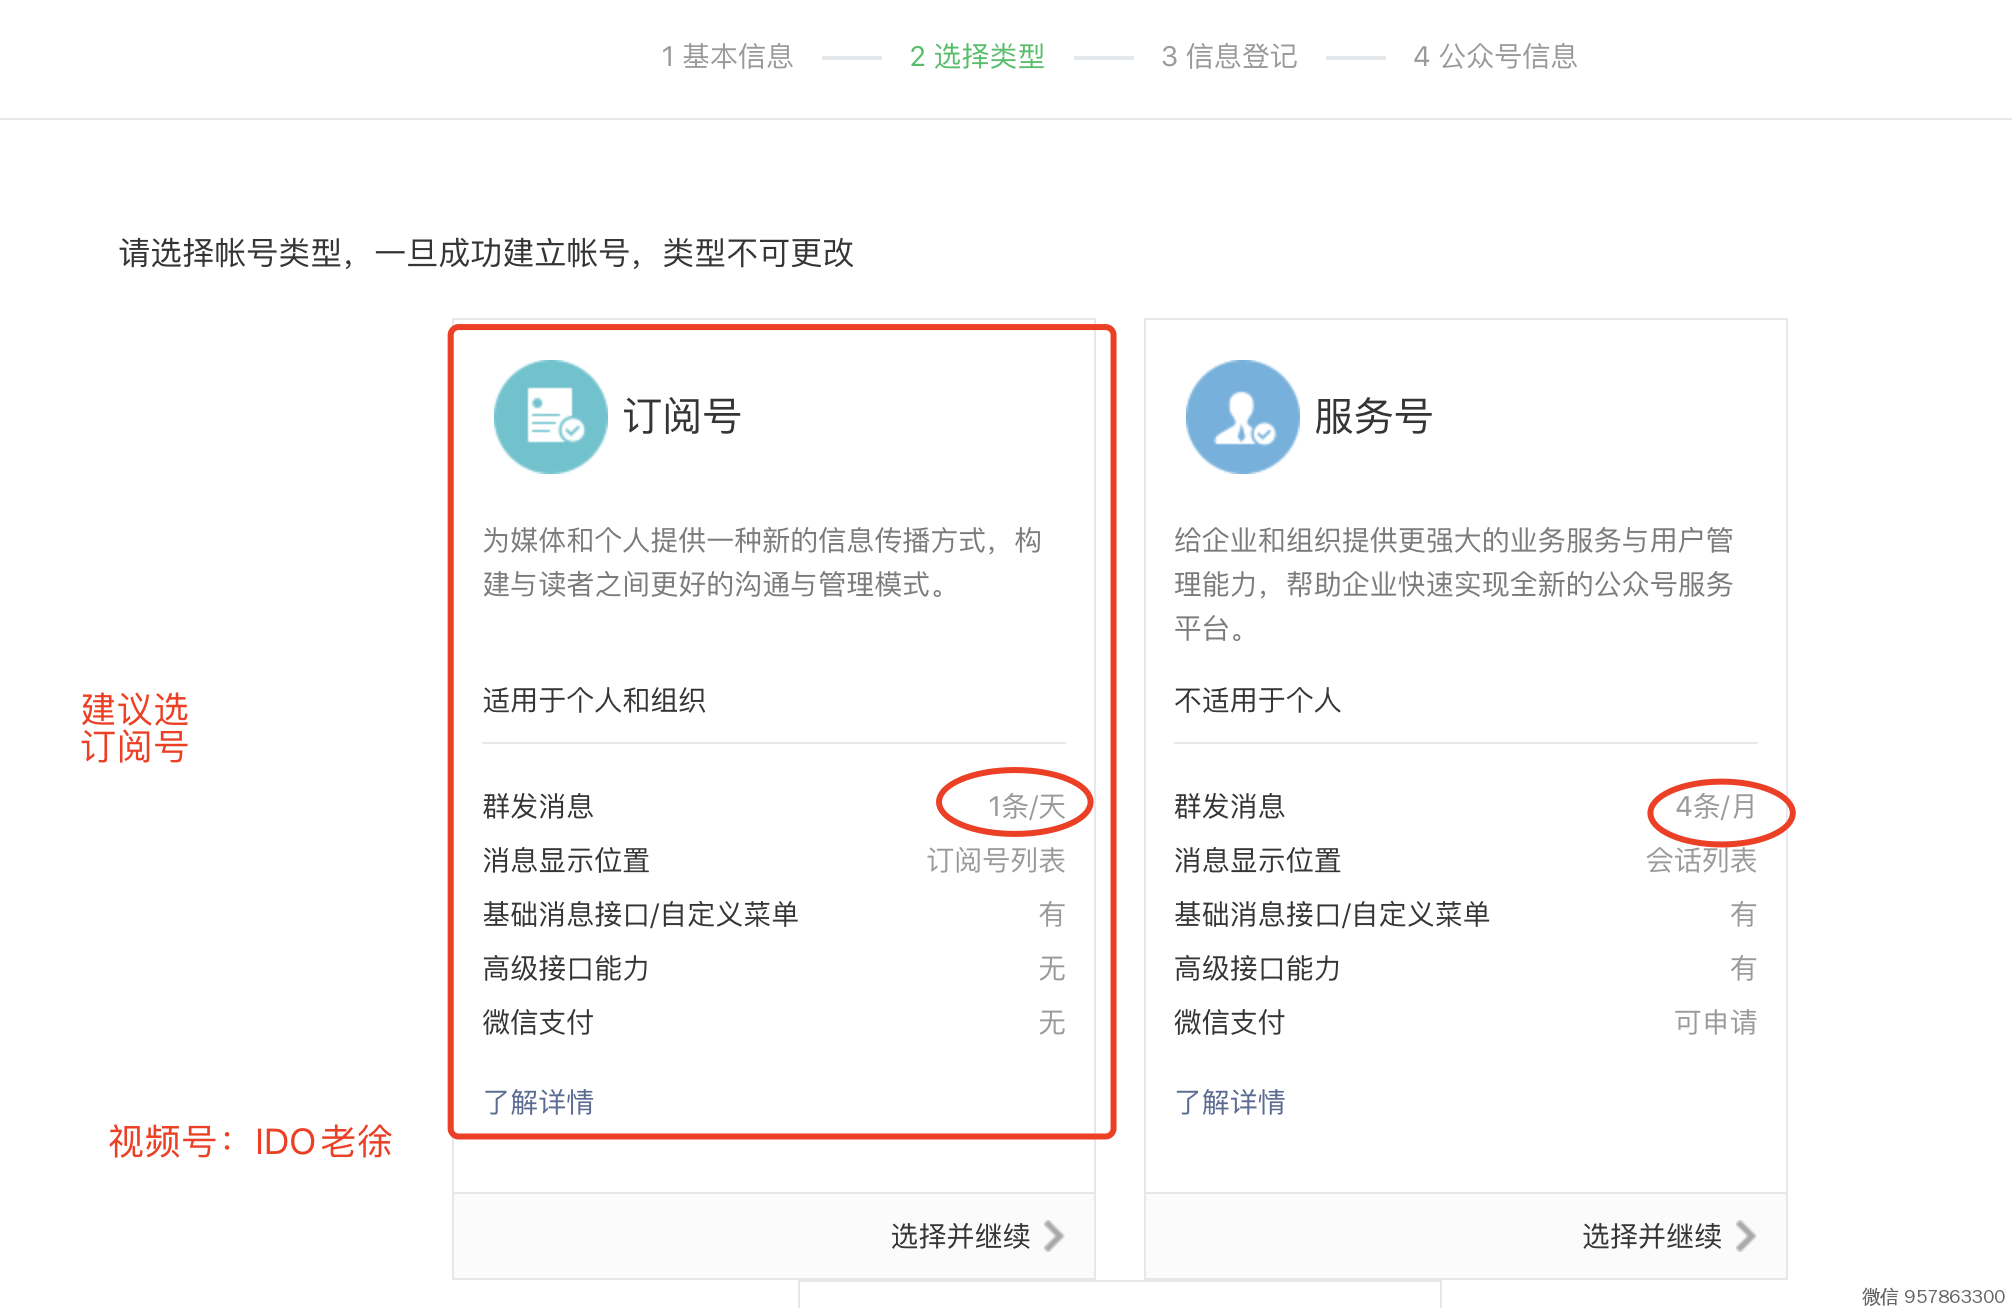Click chevron arrow beside 服务号 选择并继续
Image resolution: width=2012 pixels, height=1308 pixels.
1745,1236
